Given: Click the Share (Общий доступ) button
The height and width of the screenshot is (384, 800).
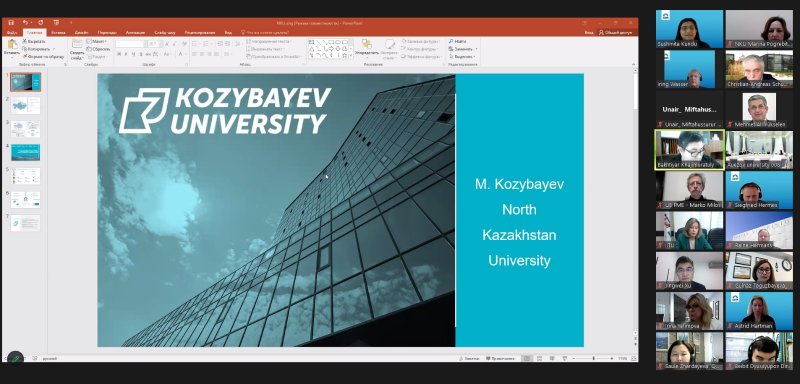Looking at the screenshot, I should [616, 33].
